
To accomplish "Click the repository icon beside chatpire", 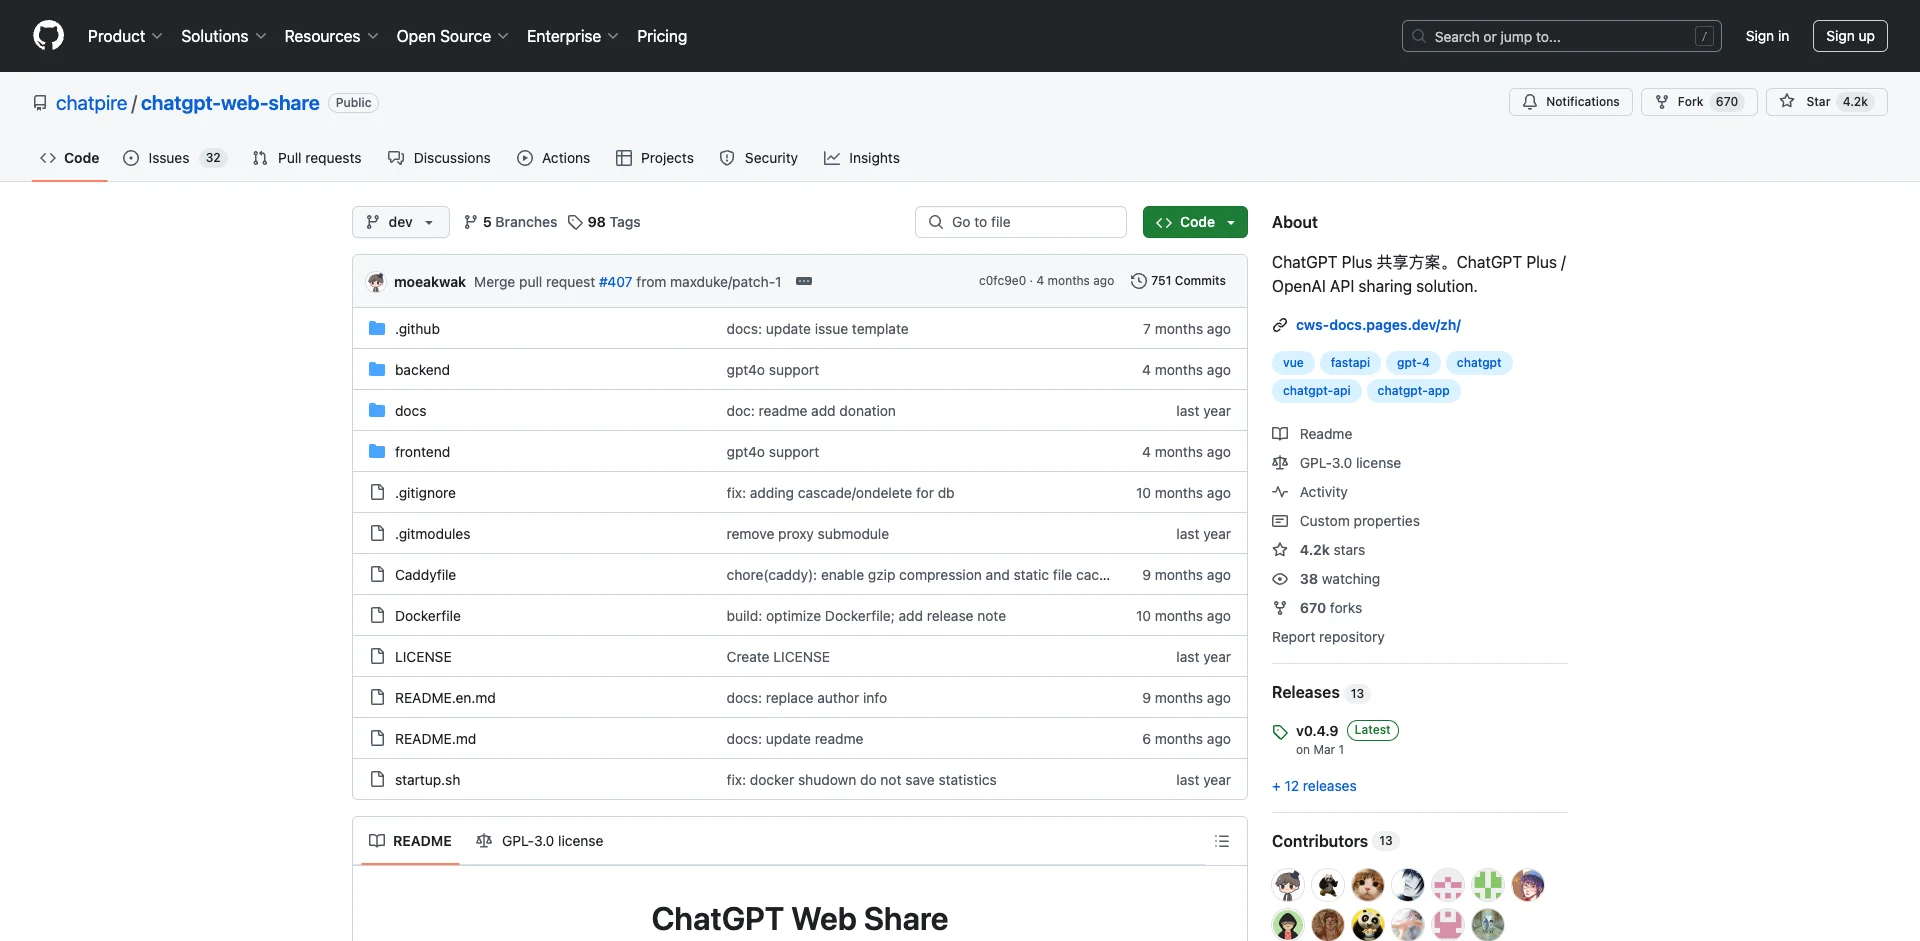I will (x=40, y=103).
